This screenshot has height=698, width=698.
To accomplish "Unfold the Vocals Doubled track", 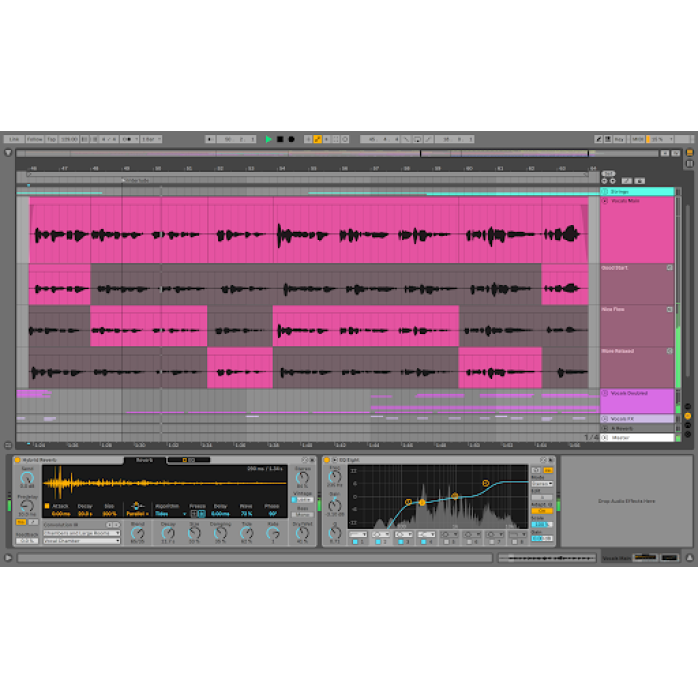I will [605, 394].
